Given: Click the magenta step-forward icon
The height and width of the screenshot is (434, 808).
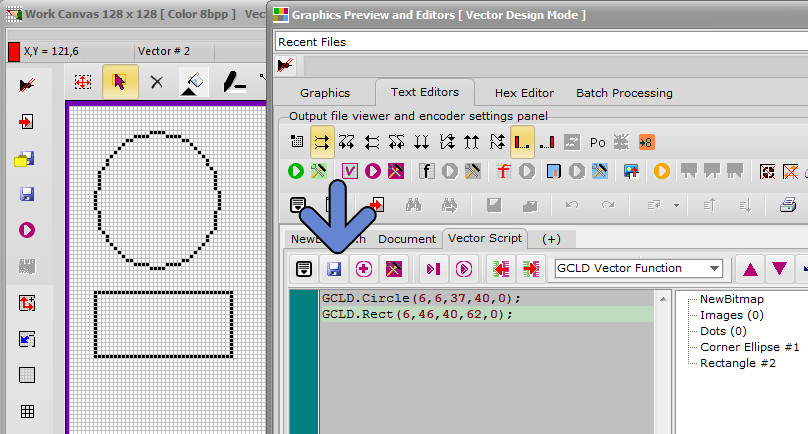Looking at the screenshot, I should pos(433,269).
